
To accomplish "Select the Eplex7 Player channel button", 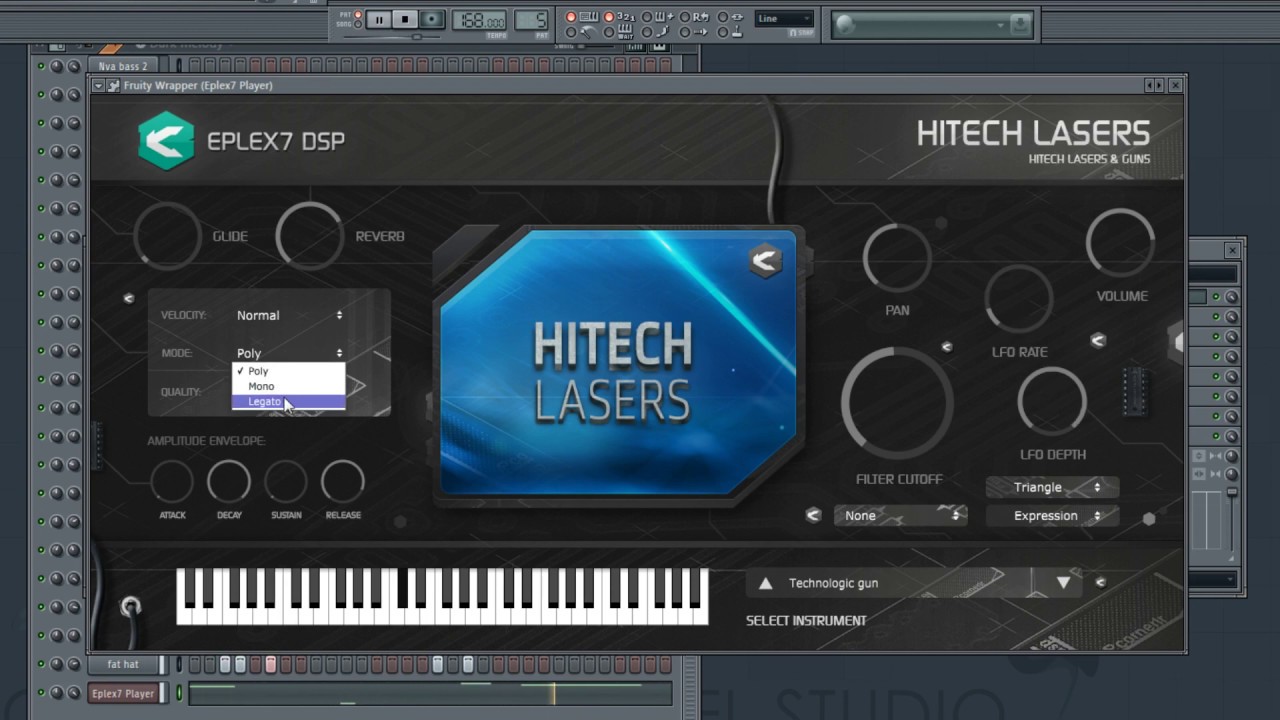I will click(x=123, y=693).
